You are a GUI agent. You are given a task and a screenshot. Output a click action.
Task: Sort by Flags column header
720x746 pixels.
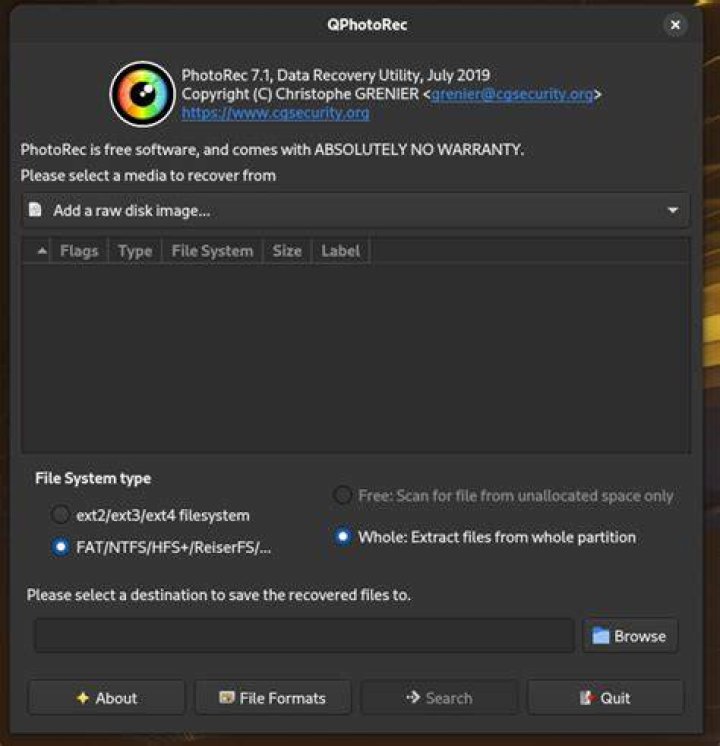tap(79, 251)
